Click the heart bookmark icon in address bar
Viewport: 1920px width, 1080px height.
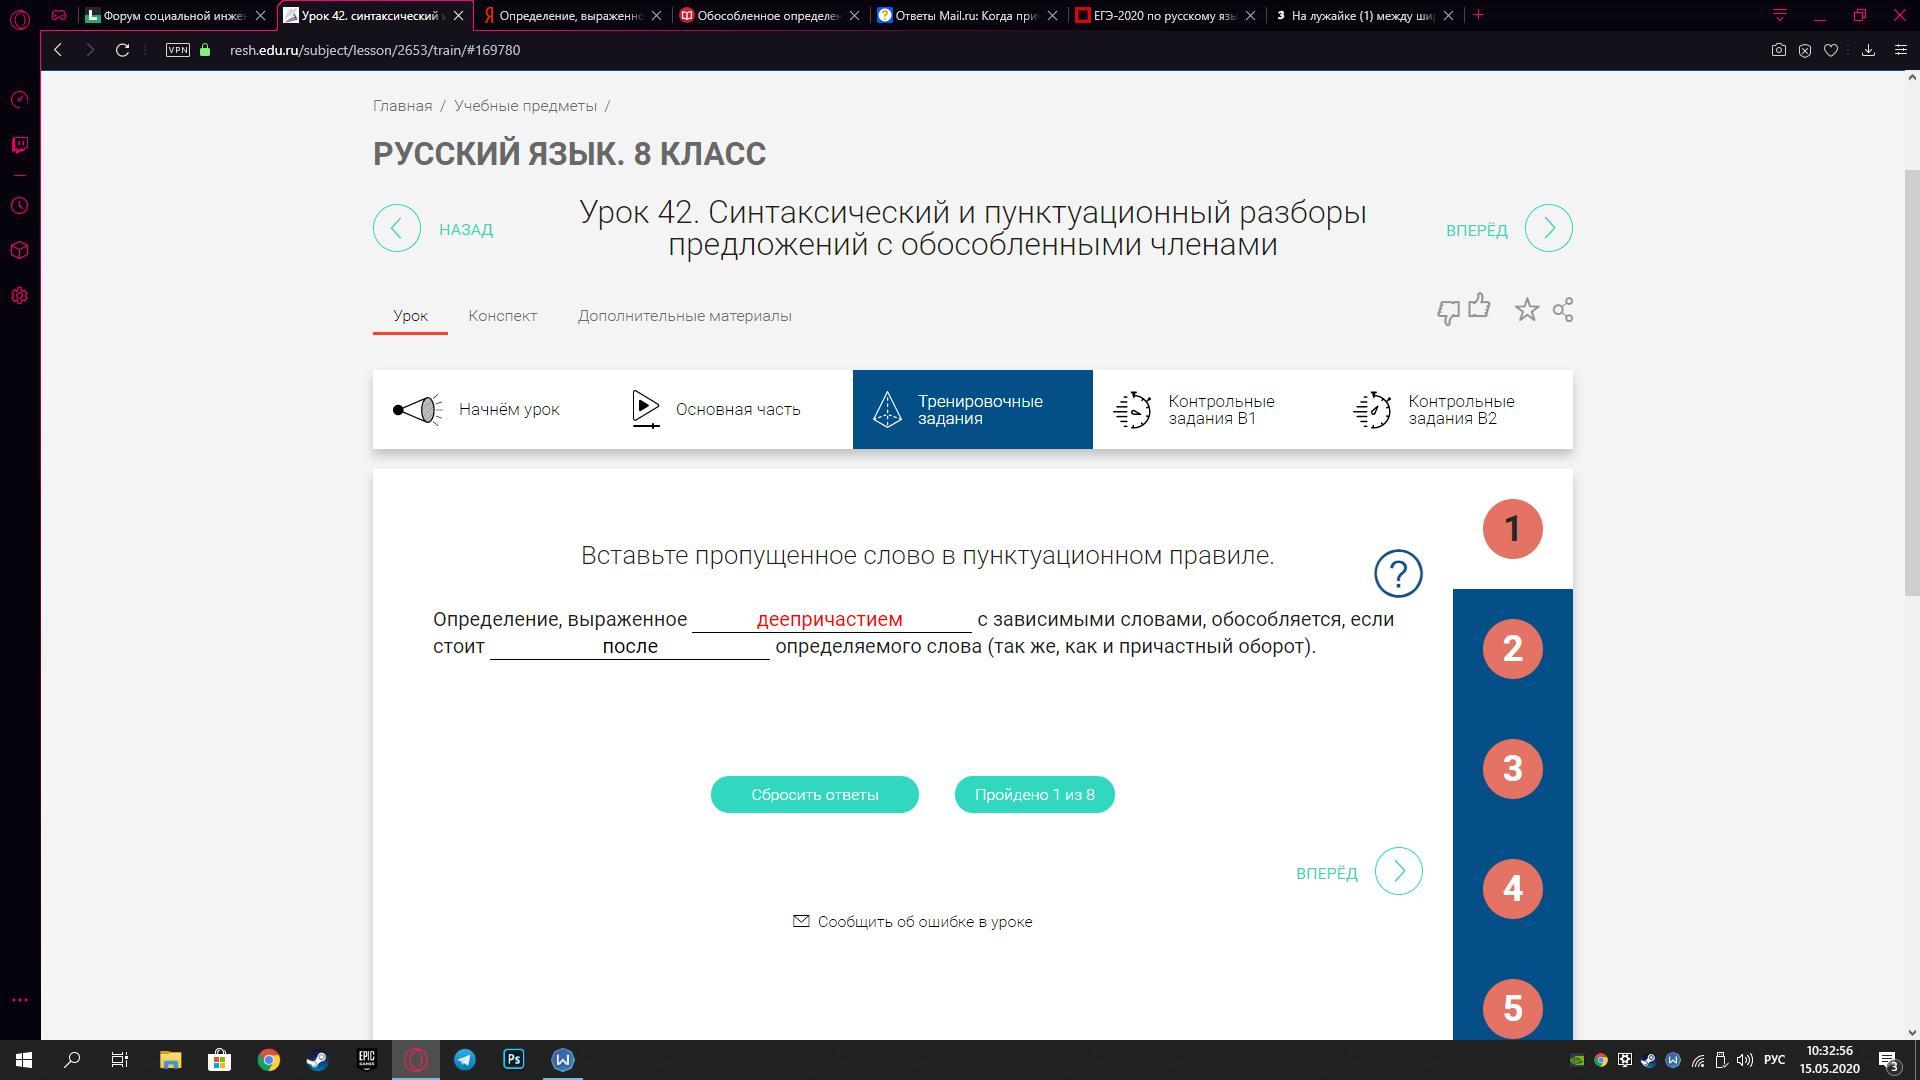click(x=1831, y=50)
